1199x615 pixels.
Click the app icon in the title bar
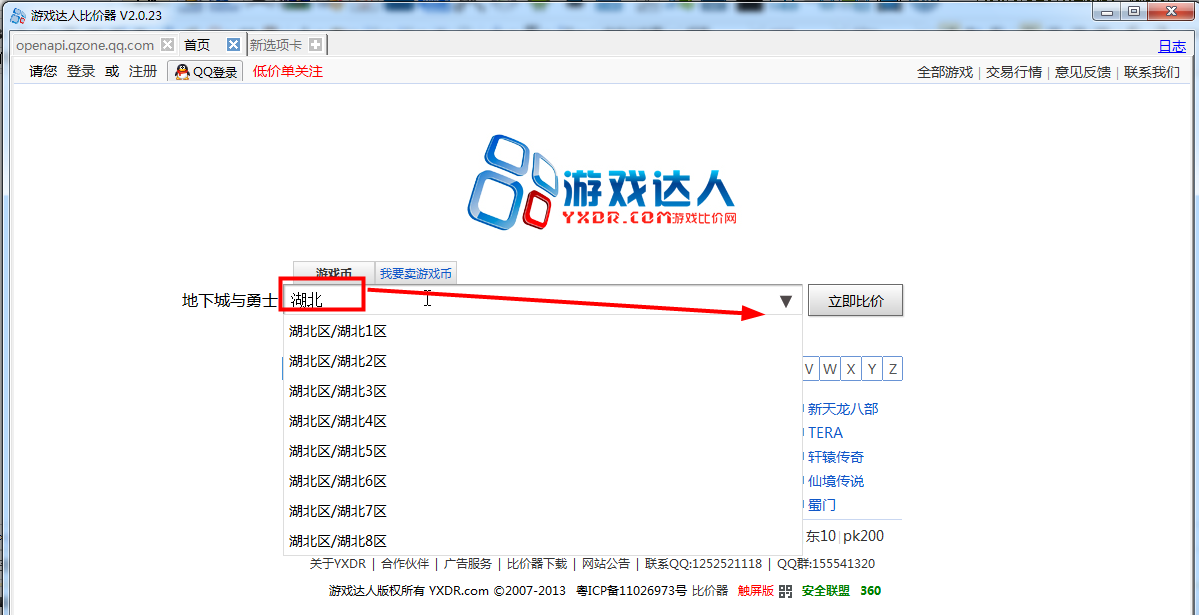coord(18,15)
